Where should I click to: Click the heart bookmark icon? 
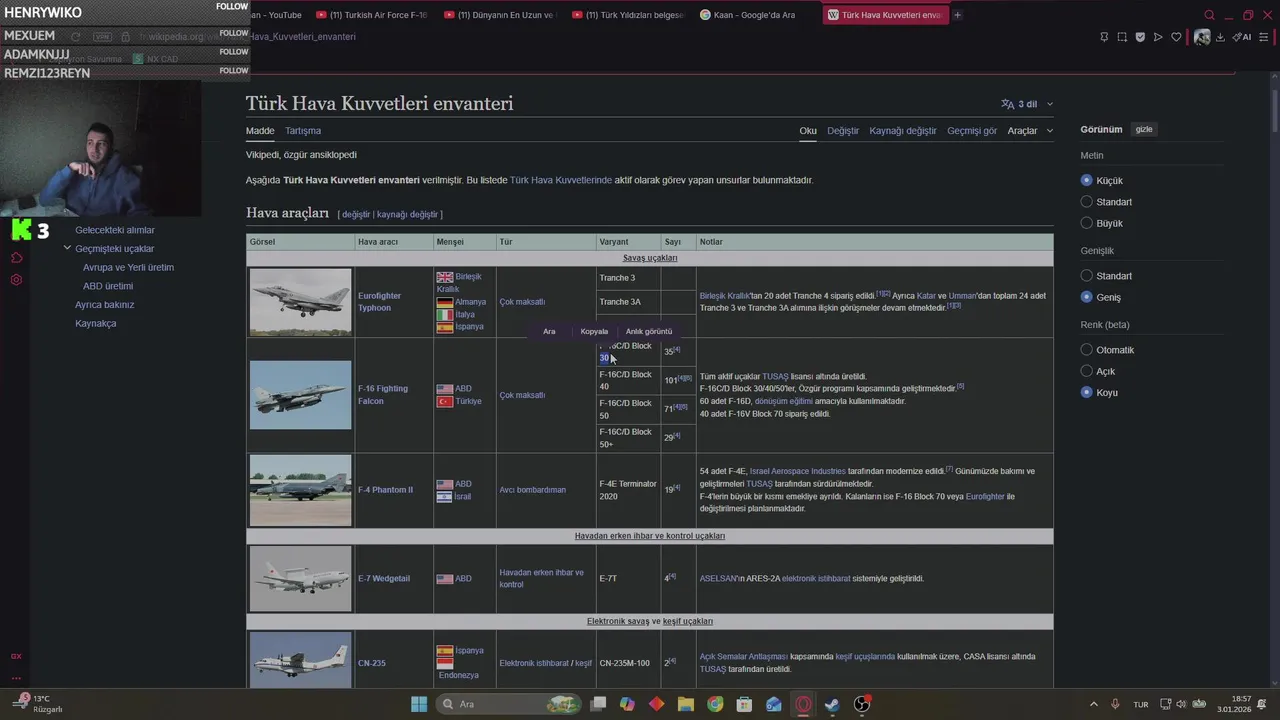coord(1176,37)
